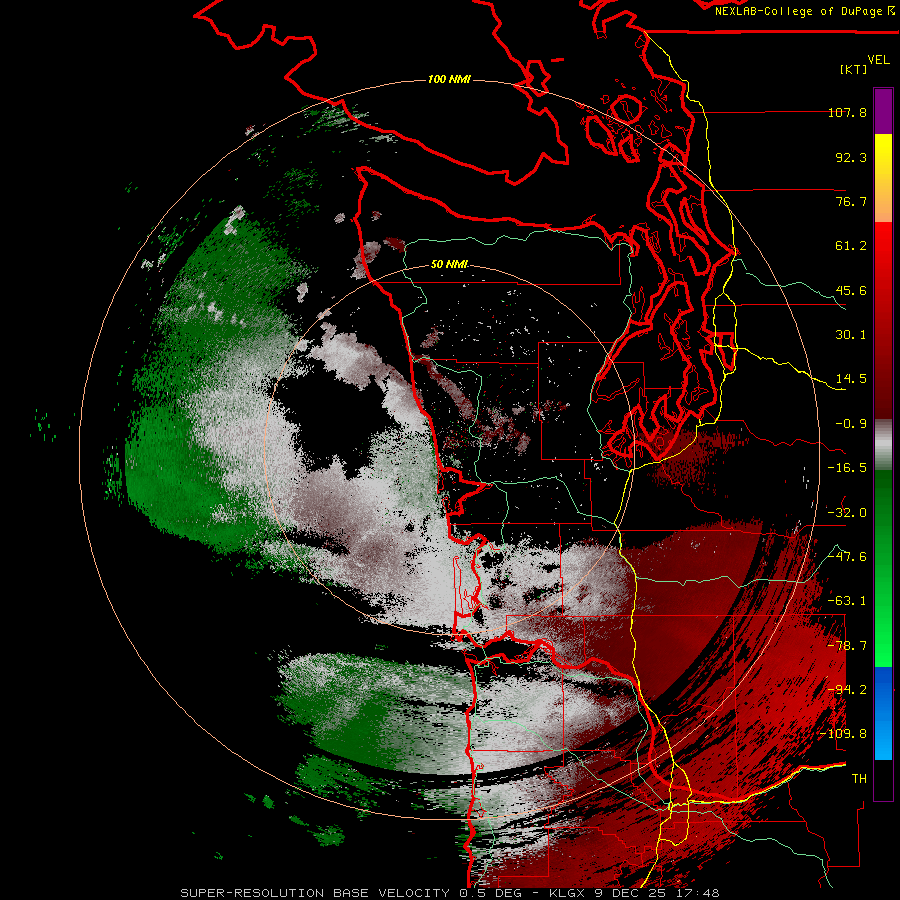Click the 61.2 legend value
Viewport: 900px width, 900px height.
coord(851,246)
